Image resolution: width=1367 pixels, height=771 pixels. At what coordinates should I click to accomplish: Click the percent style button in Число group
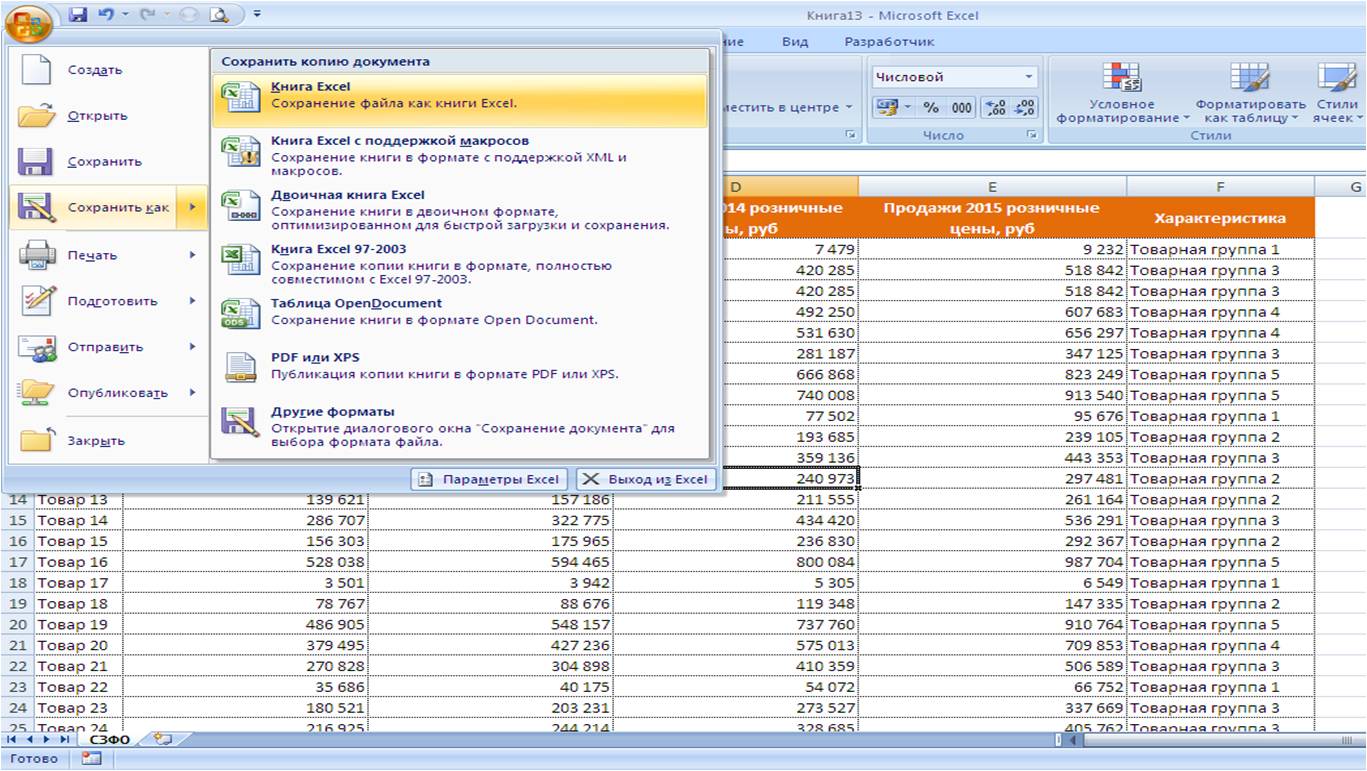(931, 108)
